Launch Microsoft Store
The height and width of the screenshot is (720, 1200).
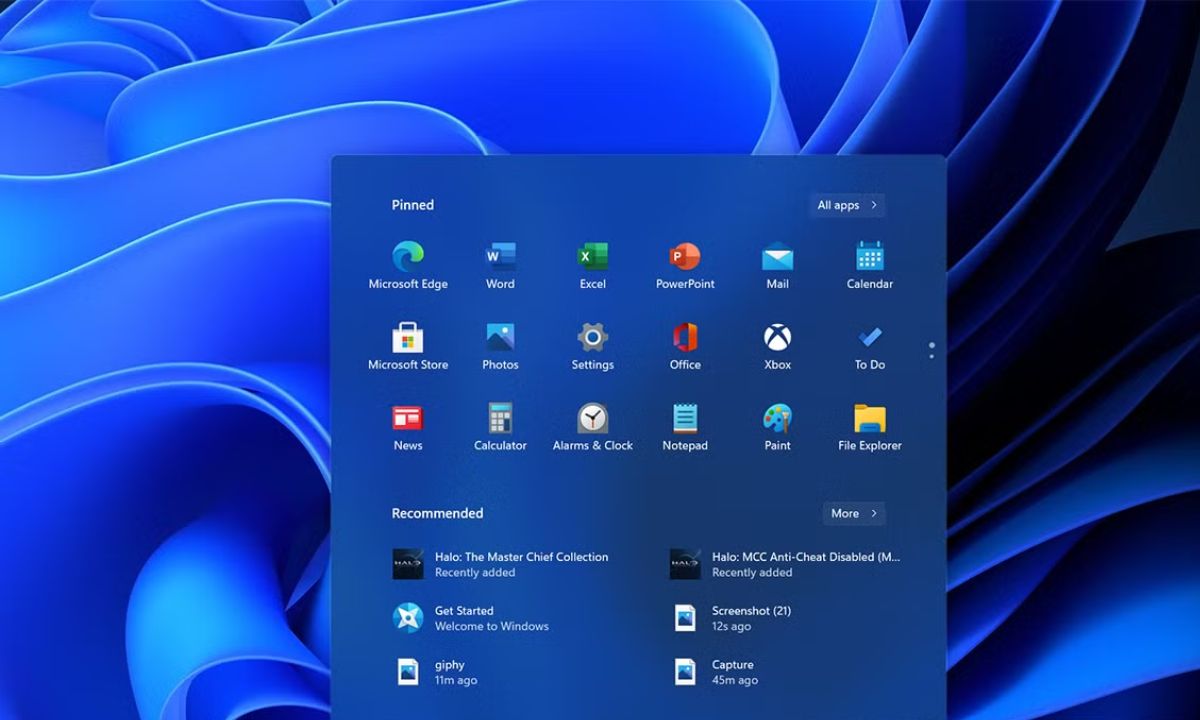coord(408,346)
